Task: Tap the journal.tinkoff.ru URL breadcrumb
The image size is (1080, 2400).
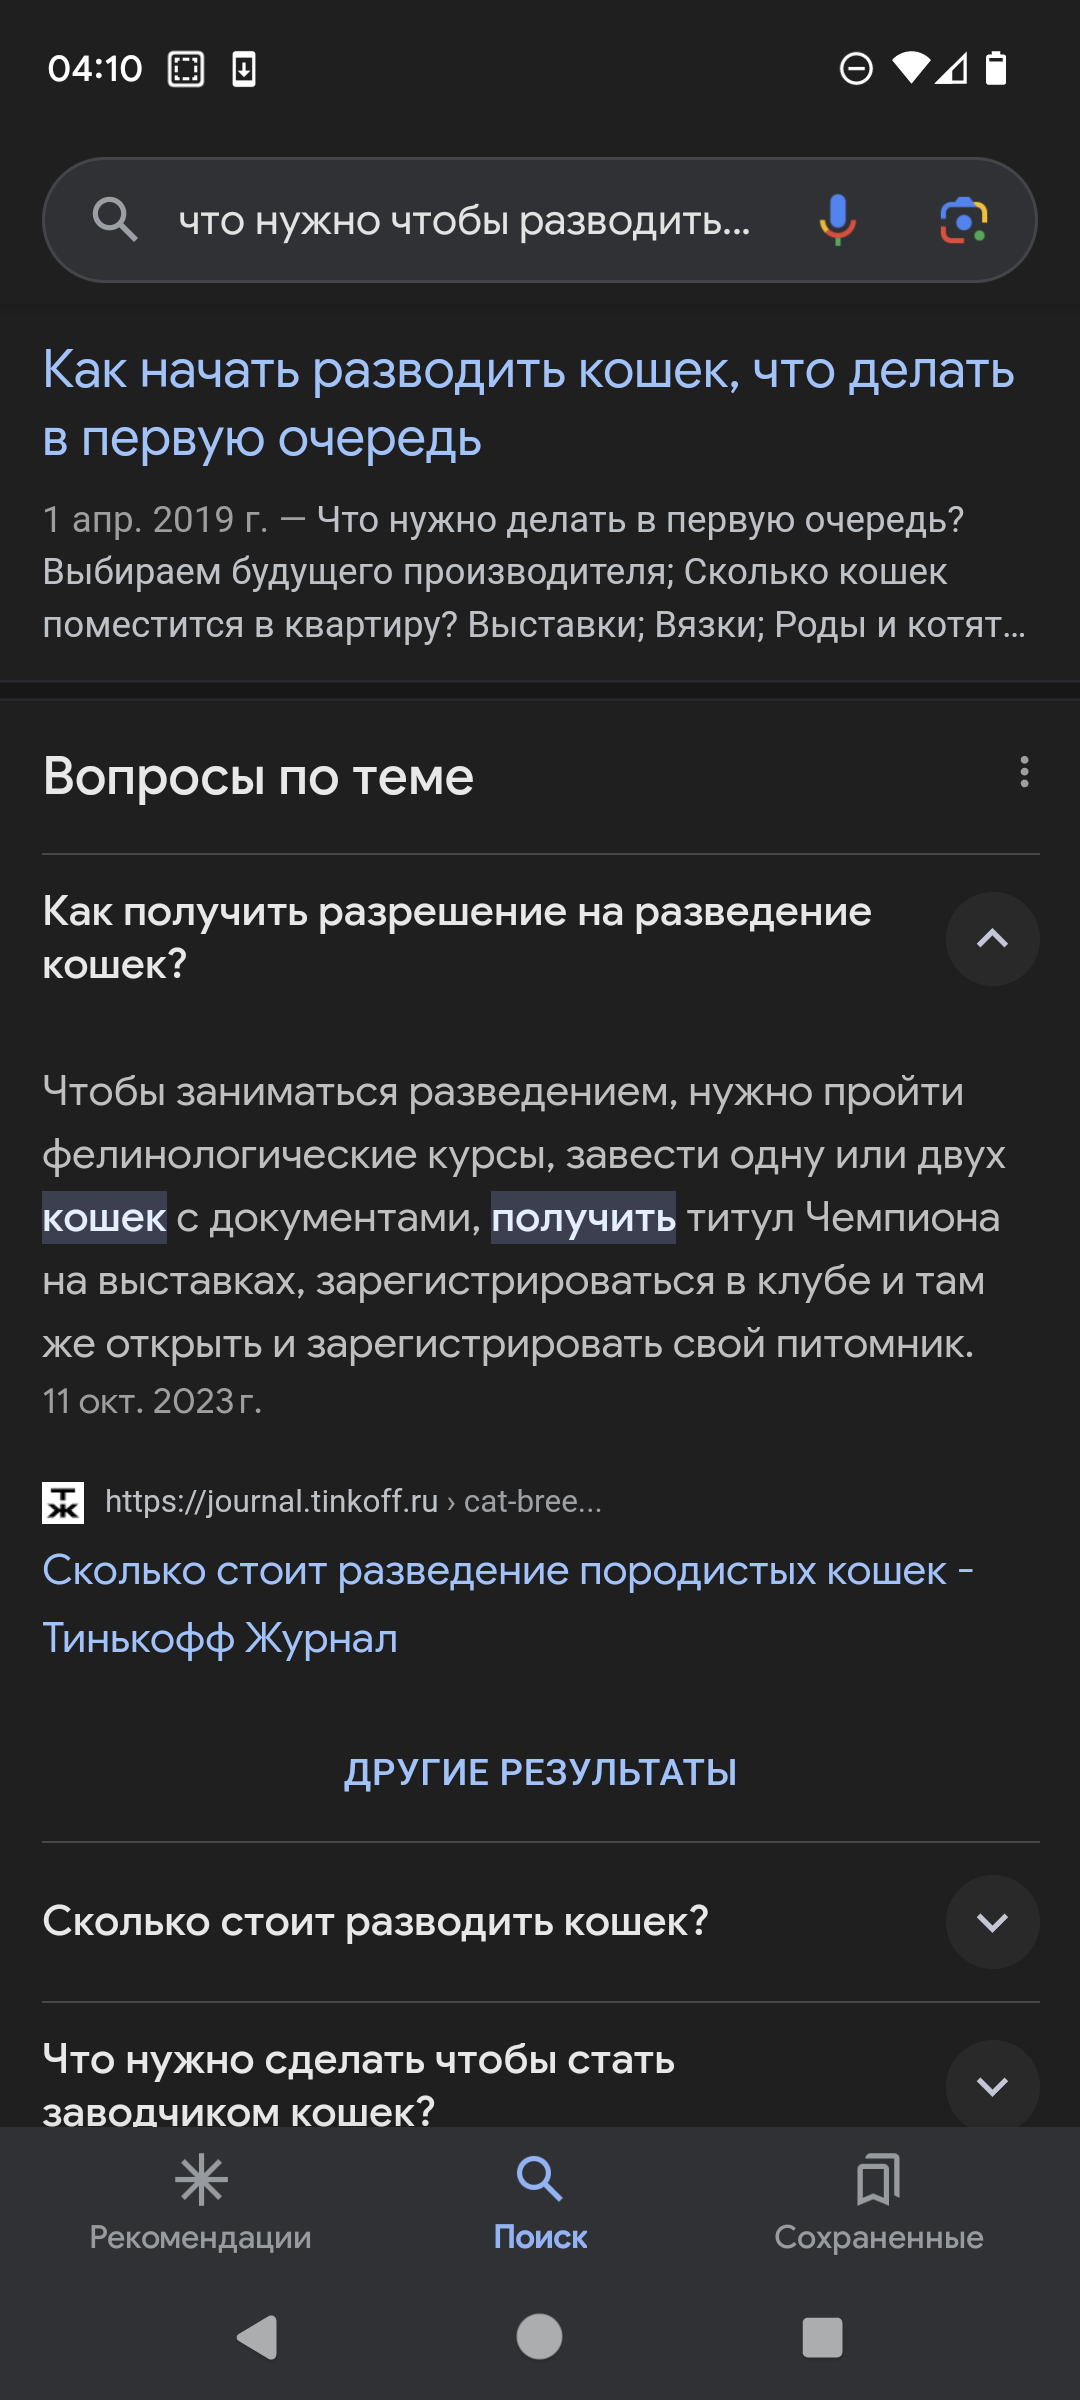Action: (x=353, y=1501)
